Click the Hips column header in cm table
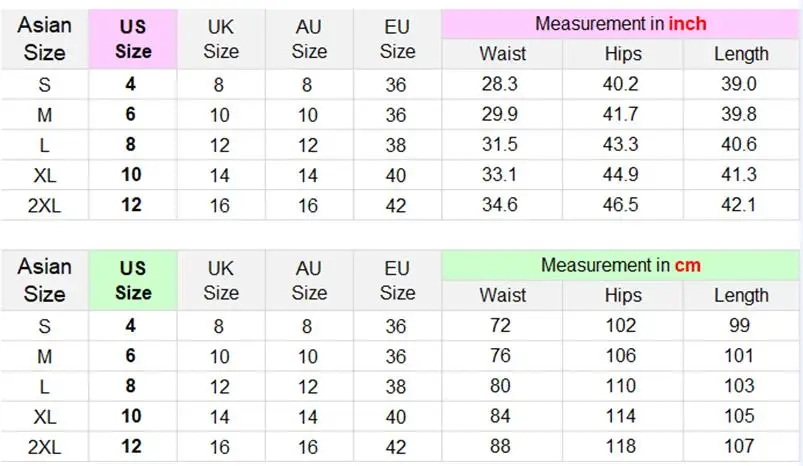The height and width of the screenshot is (466, 803). click(623, 295)
